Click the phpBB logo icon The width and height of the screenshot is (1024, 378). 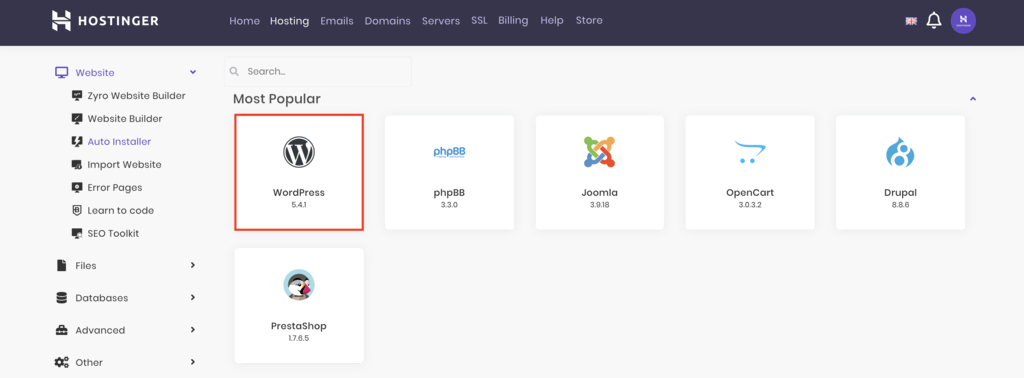pyautogui.click(x=449, y=152)
